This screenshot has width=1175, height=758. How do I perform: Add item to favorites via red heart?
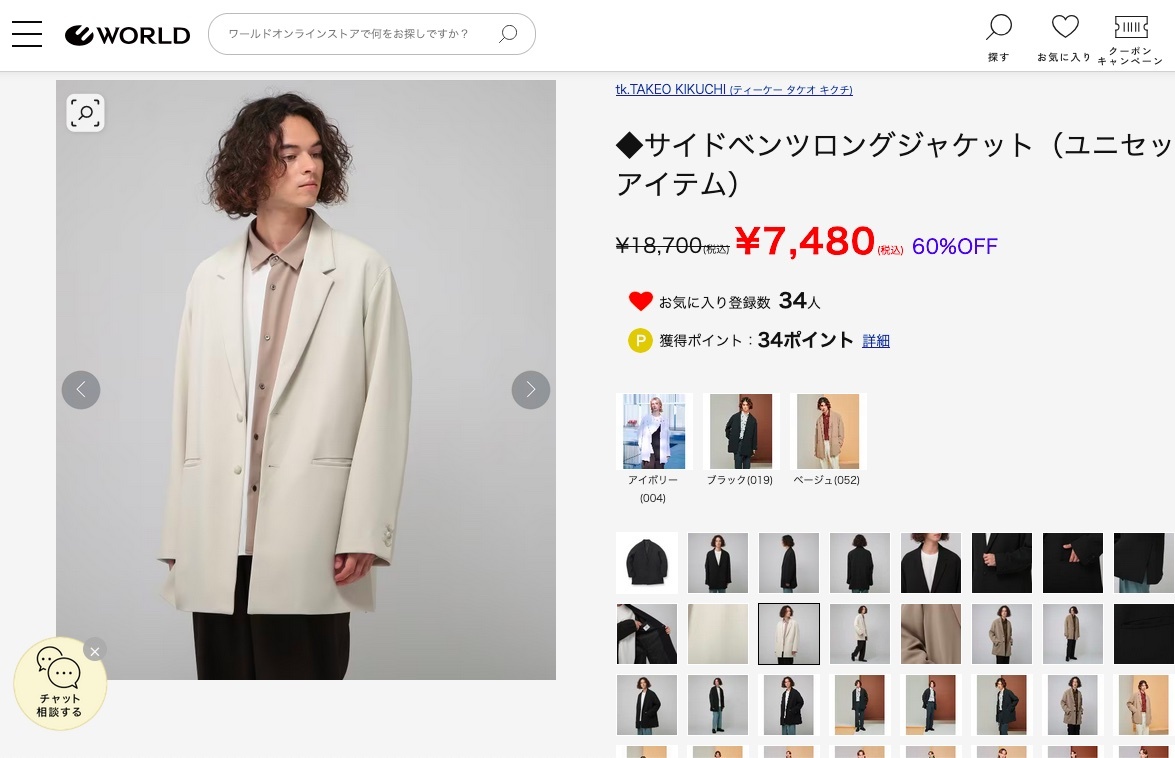tap(641, 301)
